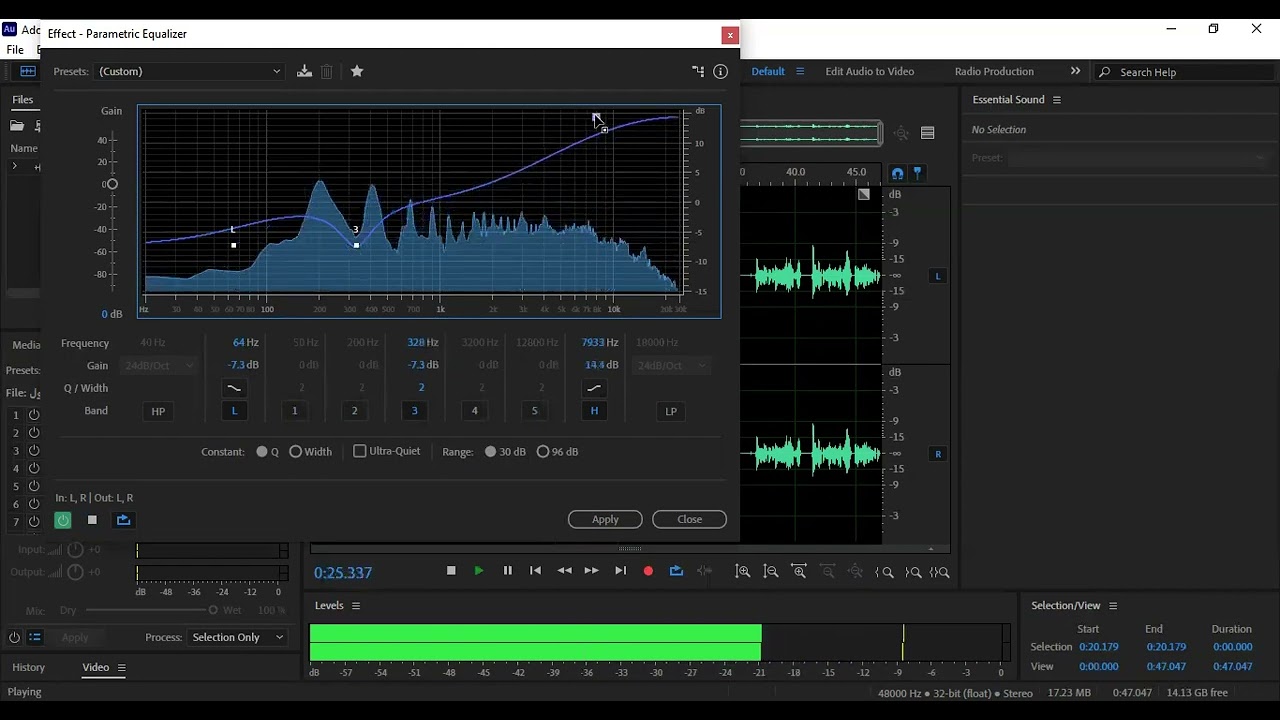Open the editor panel list icon
This screenshot has height=720, width=1280.
(927, 133)
